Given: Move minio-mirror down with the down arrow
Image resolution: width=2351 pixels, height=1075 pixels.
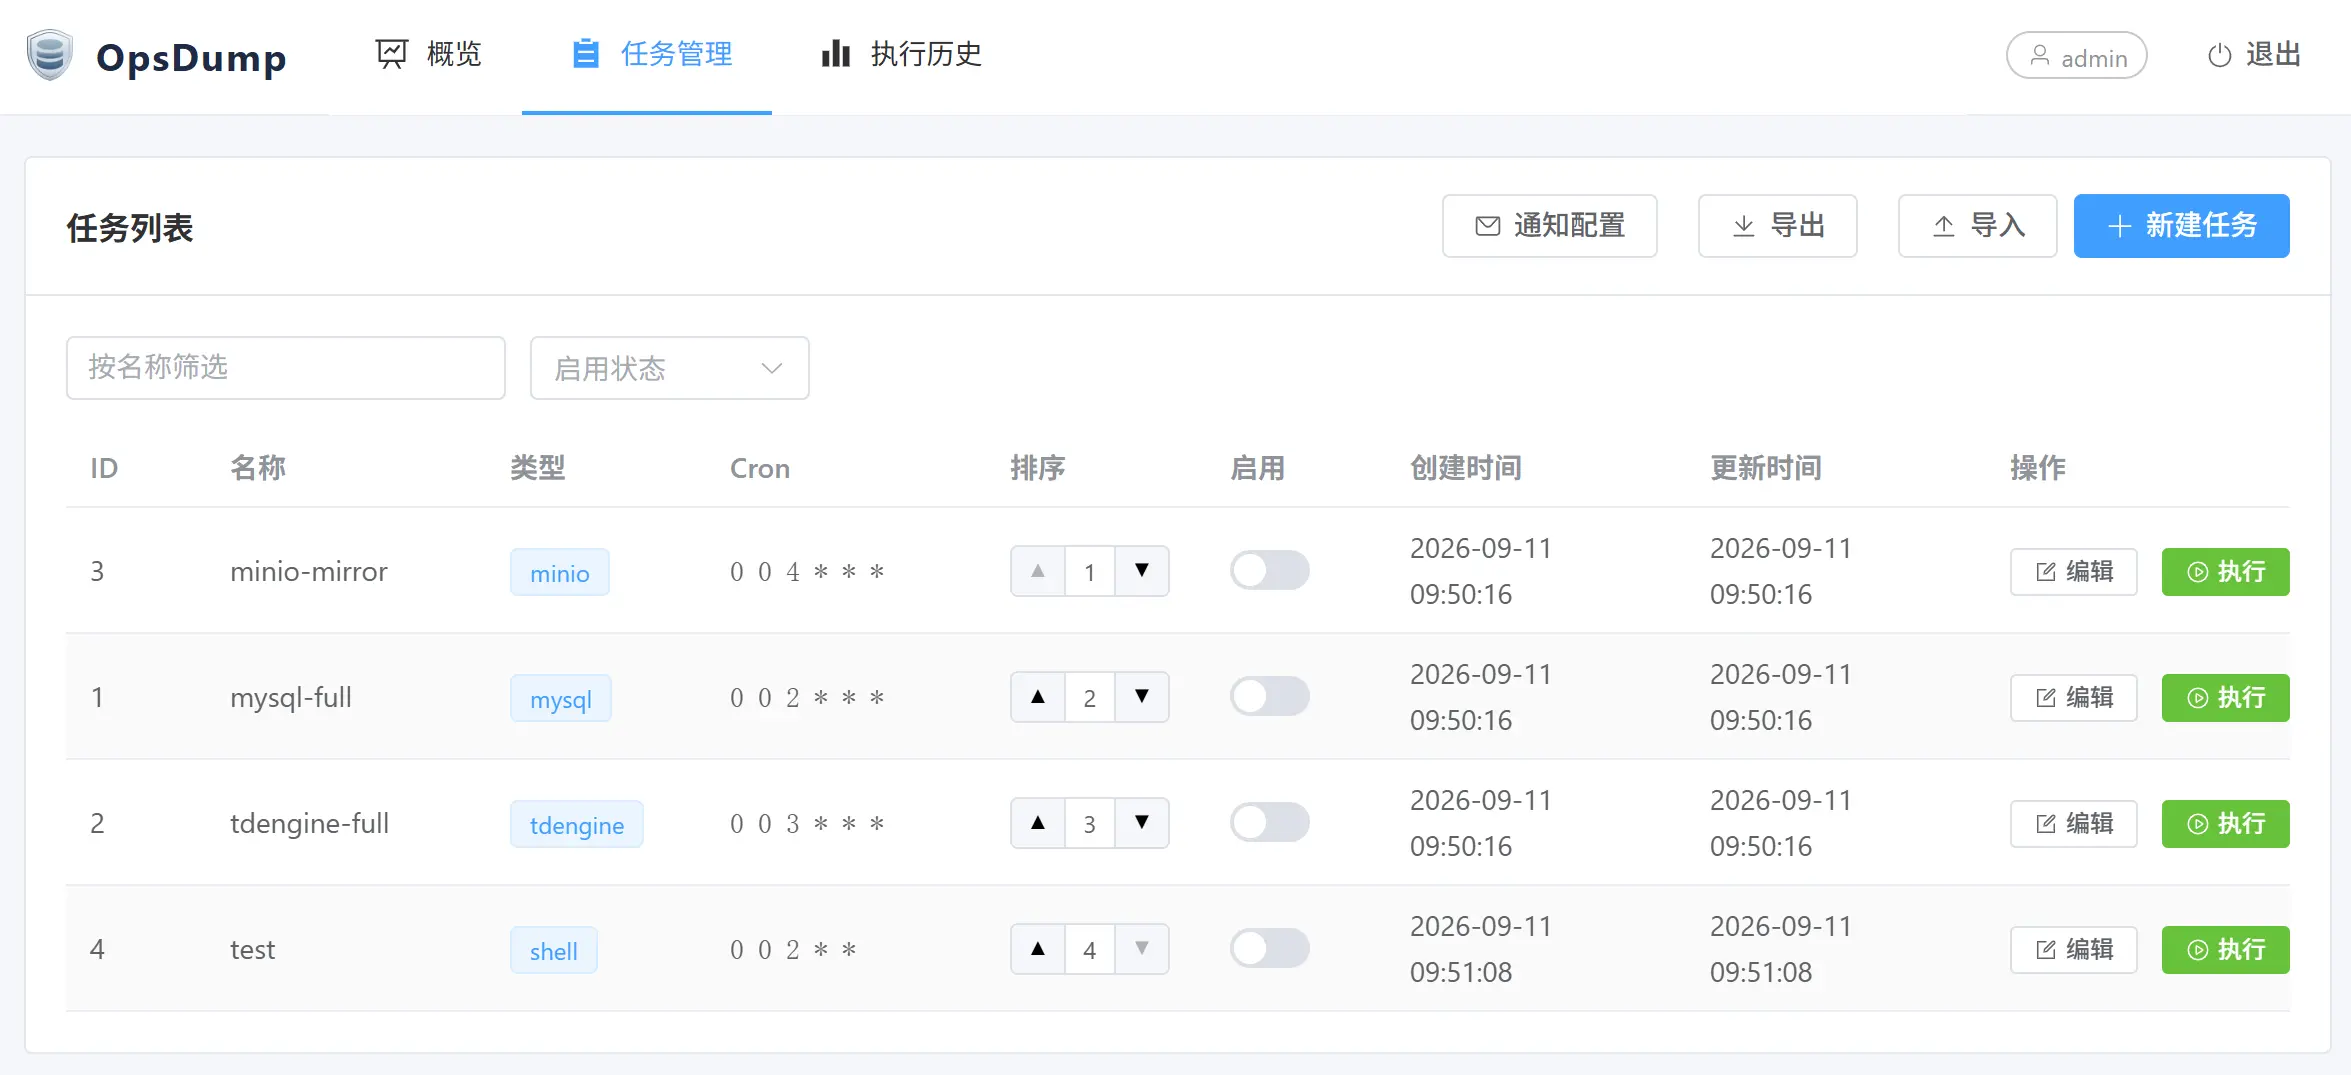Looking at the screenshot, I should click(x=1142, y=571).
